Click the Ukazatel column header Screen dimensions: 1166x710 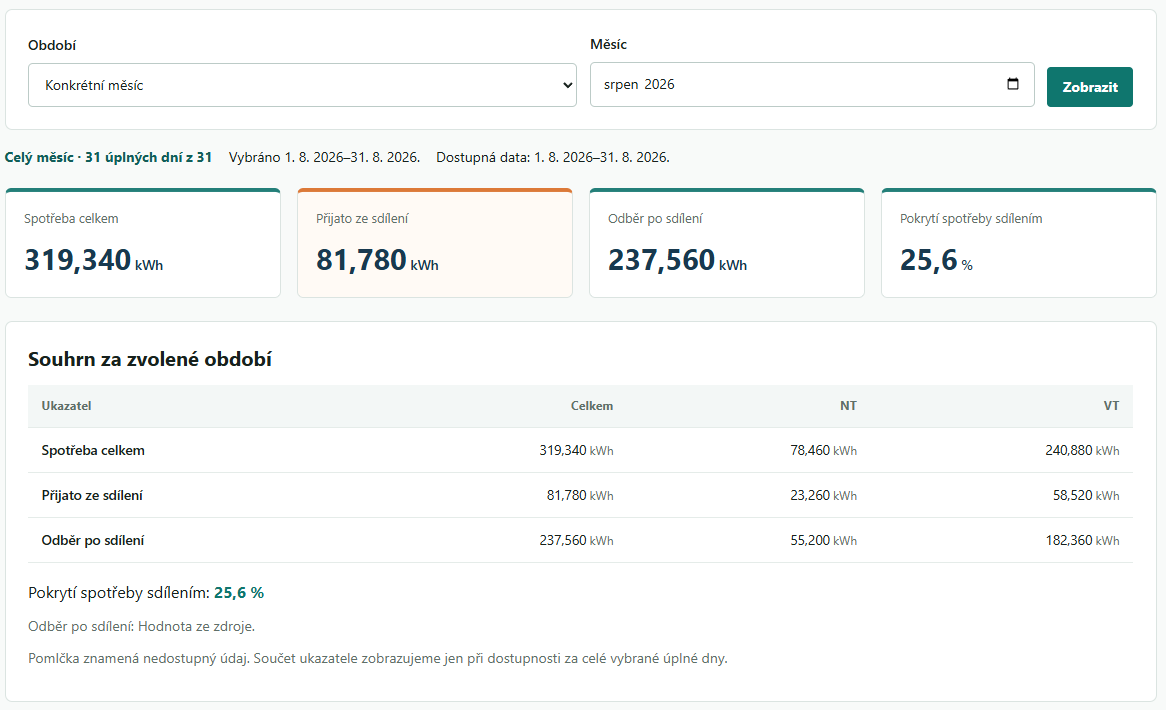(66, 406)
